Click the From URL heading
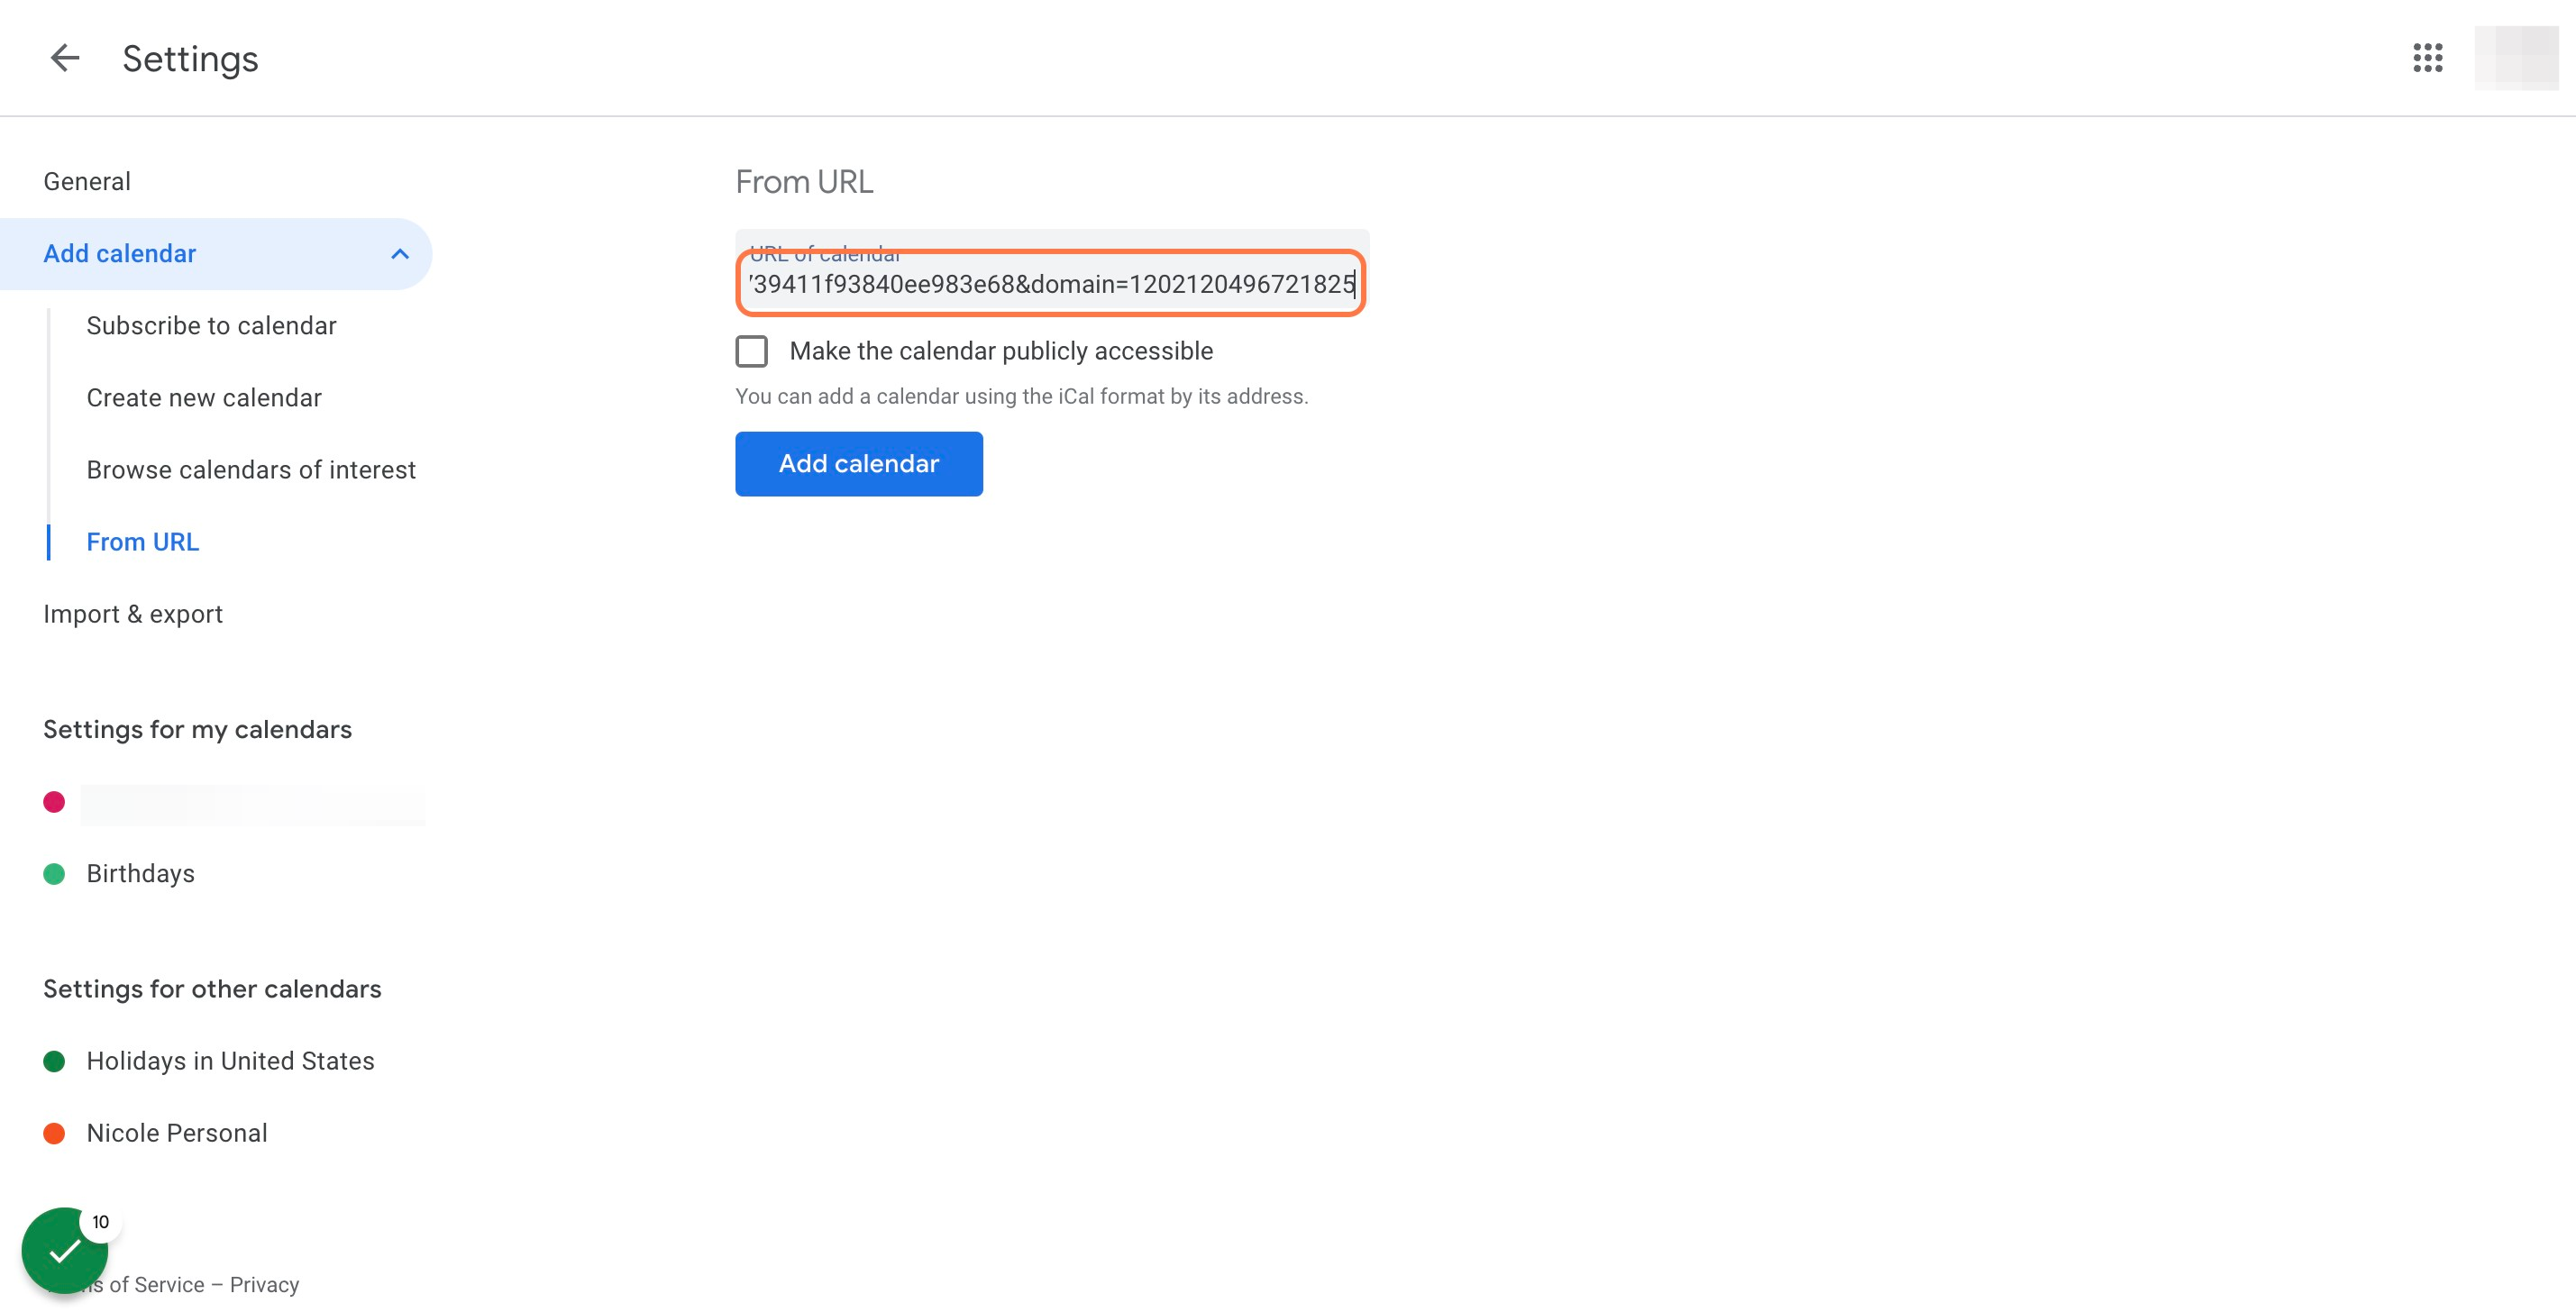 [x=804, y=182]
